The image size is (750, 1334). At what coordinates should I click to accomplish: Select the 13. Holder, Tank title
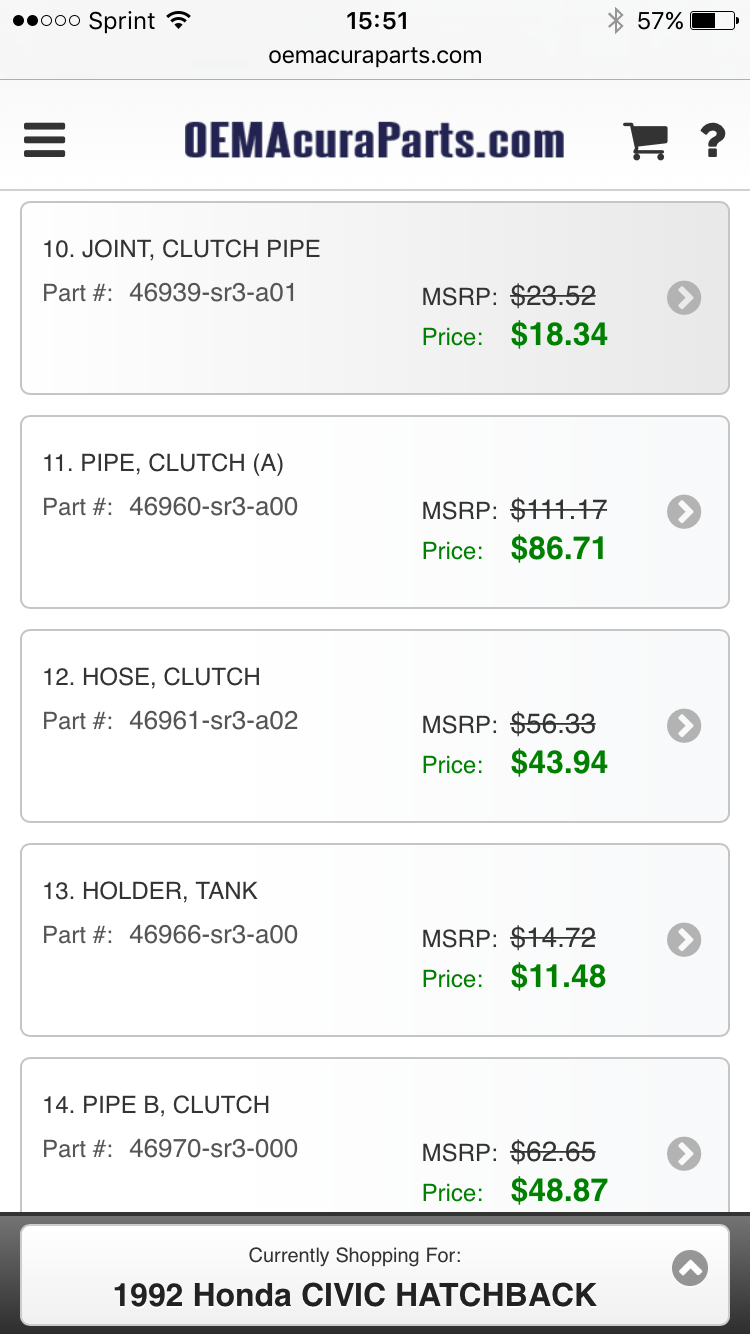150,891
